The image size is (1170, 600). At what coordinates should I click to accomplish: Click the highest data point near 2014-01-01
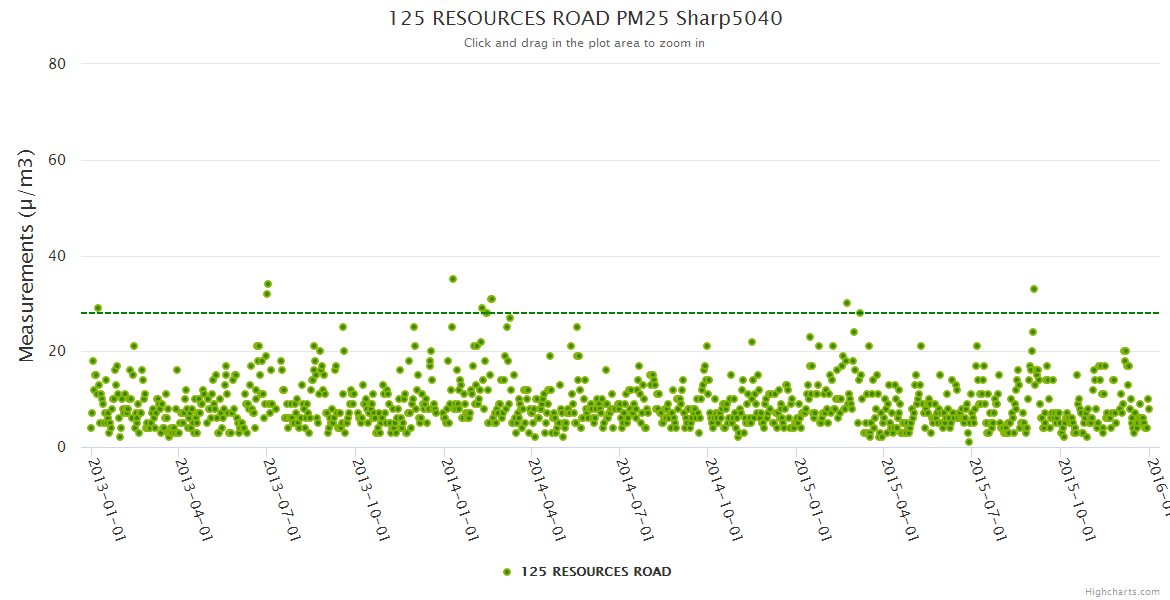click(x=453, y=279)
